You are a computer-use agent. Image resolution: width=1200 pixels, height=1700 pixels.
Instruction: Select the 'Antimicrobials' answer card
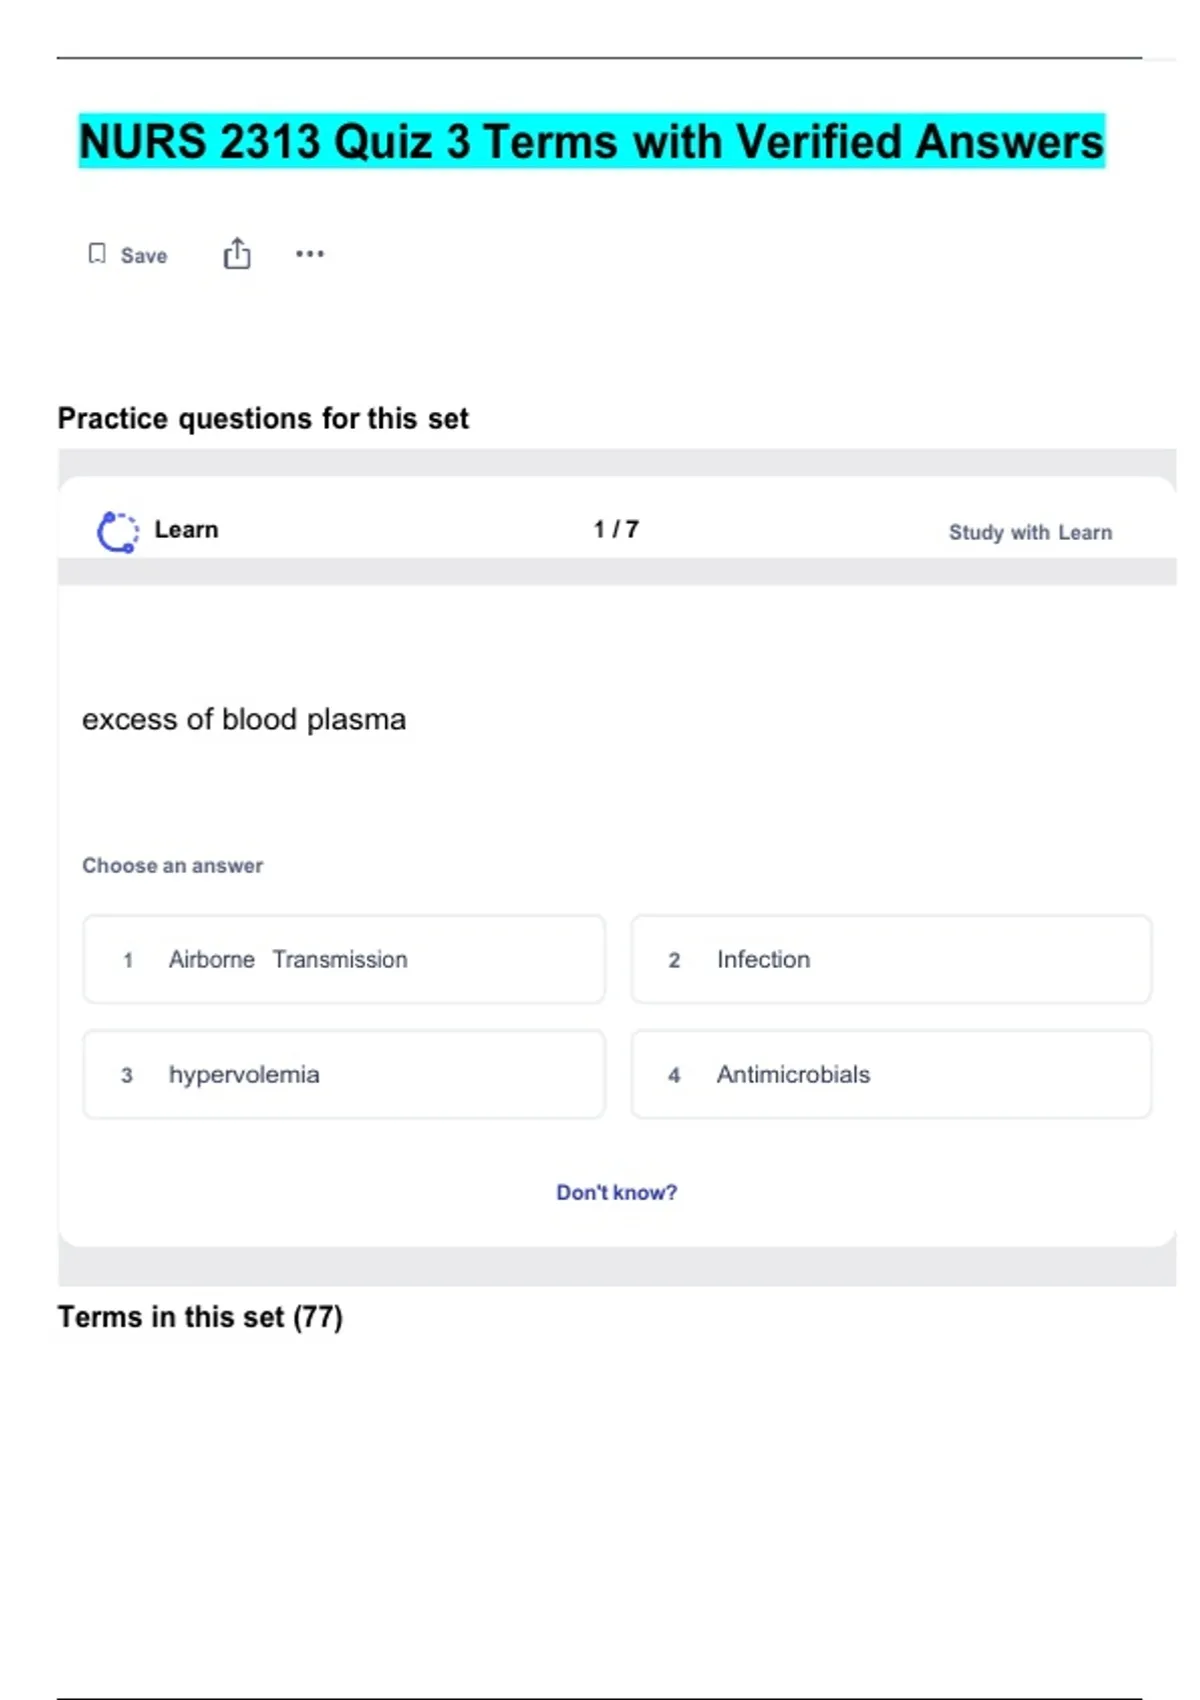click(x=891, y=1075)
